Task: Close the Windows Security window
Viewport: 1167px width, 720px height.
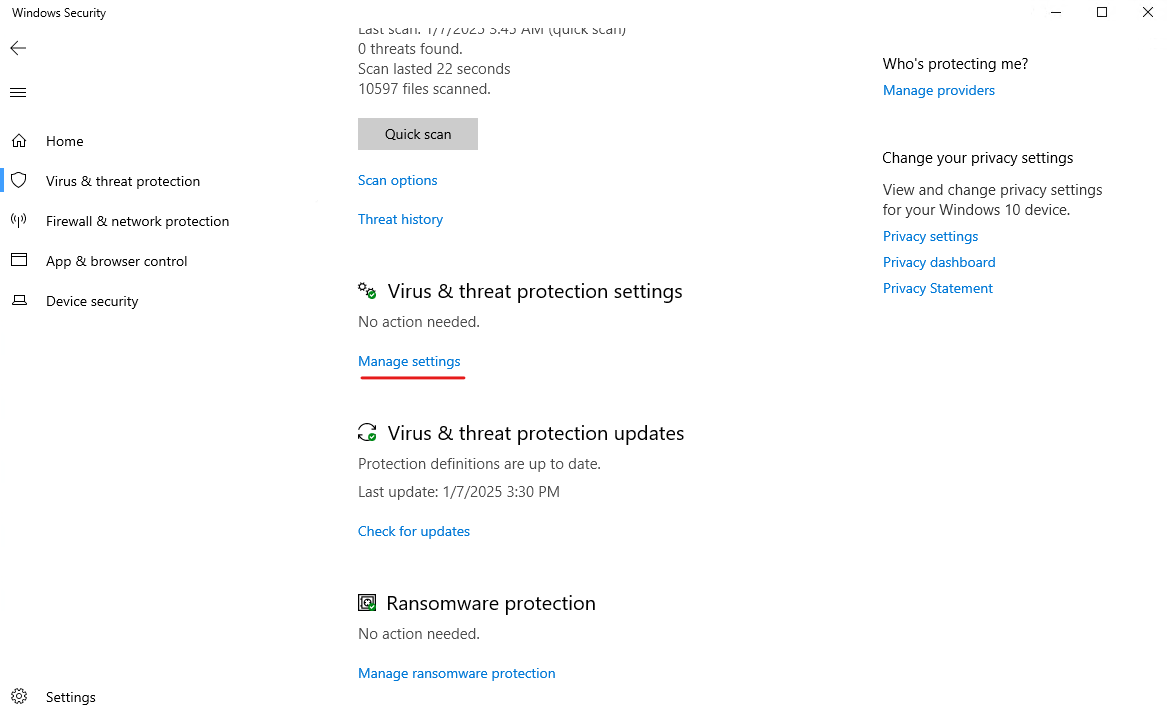Action: pyautogui.click(x=1148, y=12)
